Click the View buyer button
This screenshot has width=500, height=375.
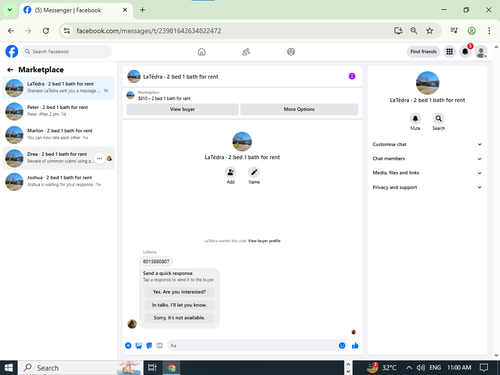coord(182,109)
